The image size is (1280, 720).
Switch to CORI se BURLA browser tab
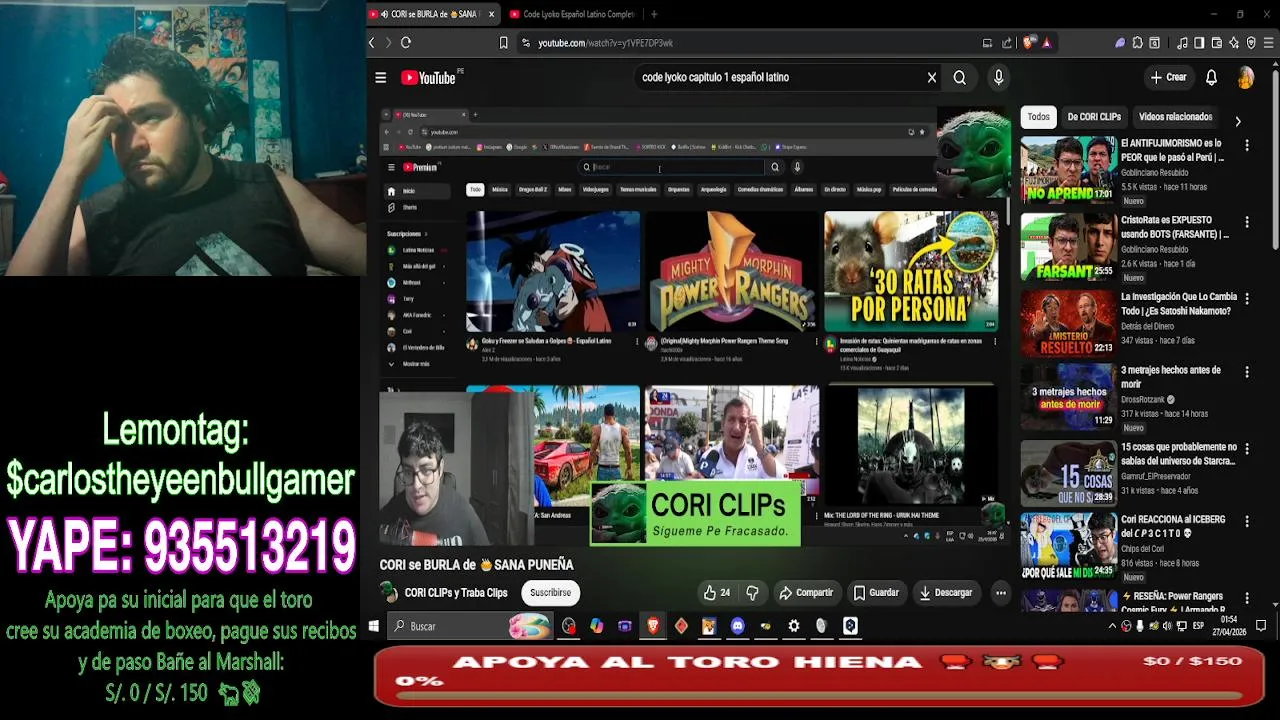431,14
